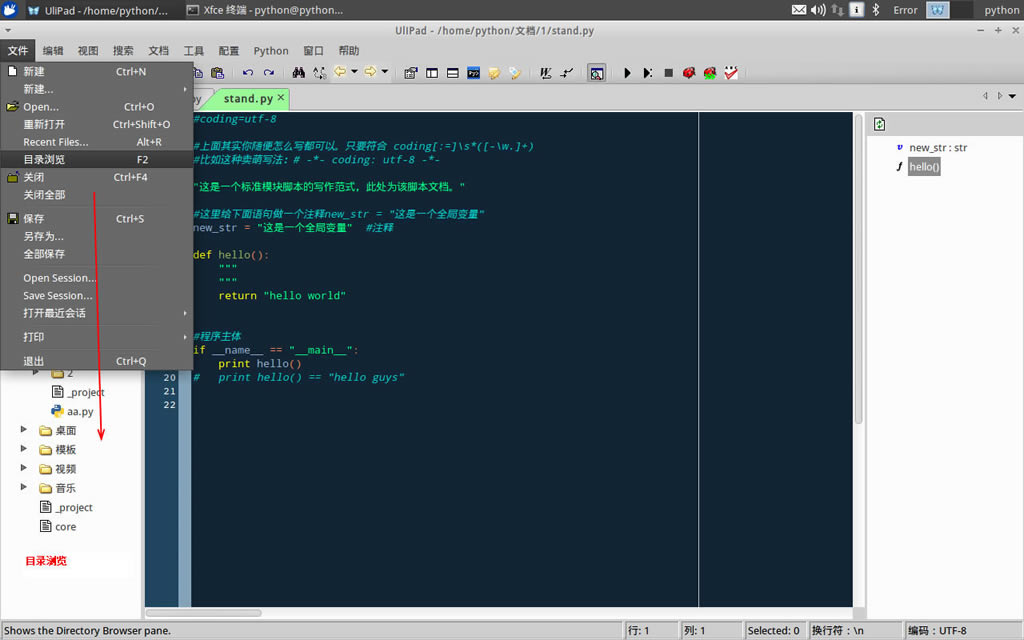The width and height of the screenshot is (1024, 640).
Task: Open the dropdown arrow beside the forward arrow
Action: pyautogui.click(x=385, y=72)
